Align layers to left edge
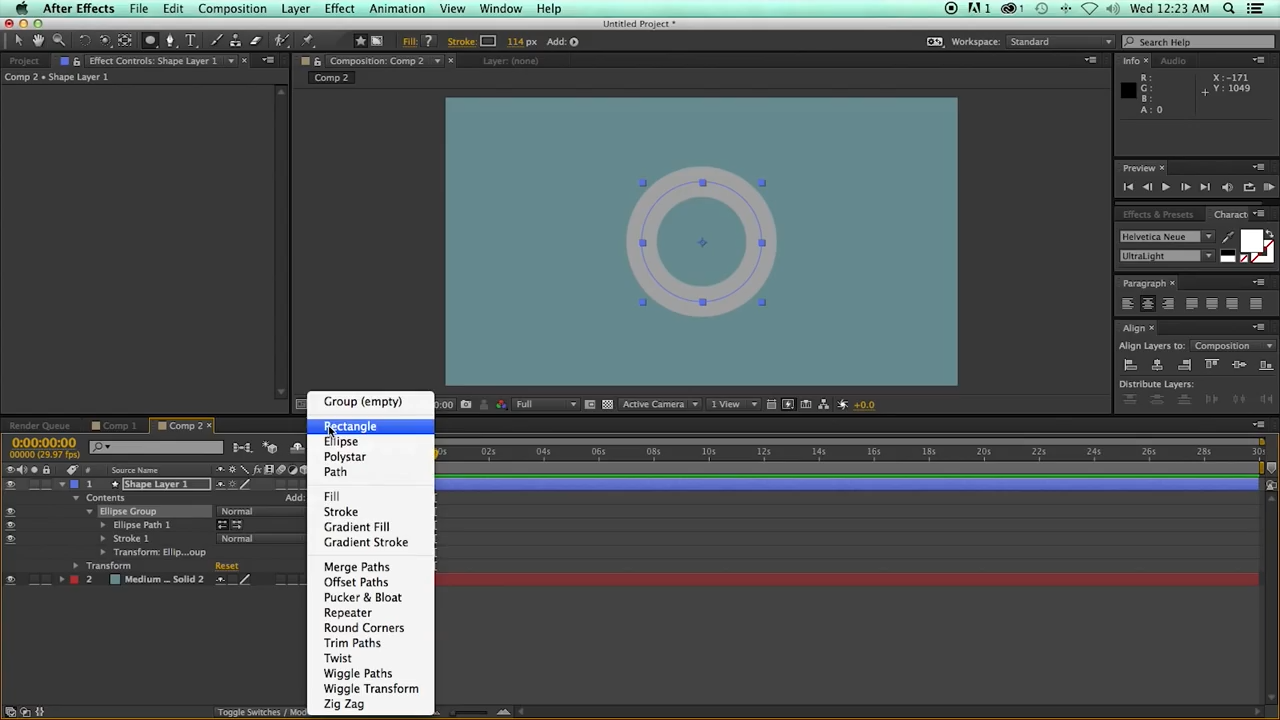This screenshot has height=720, width=1280. click(x=1130, y=365)
